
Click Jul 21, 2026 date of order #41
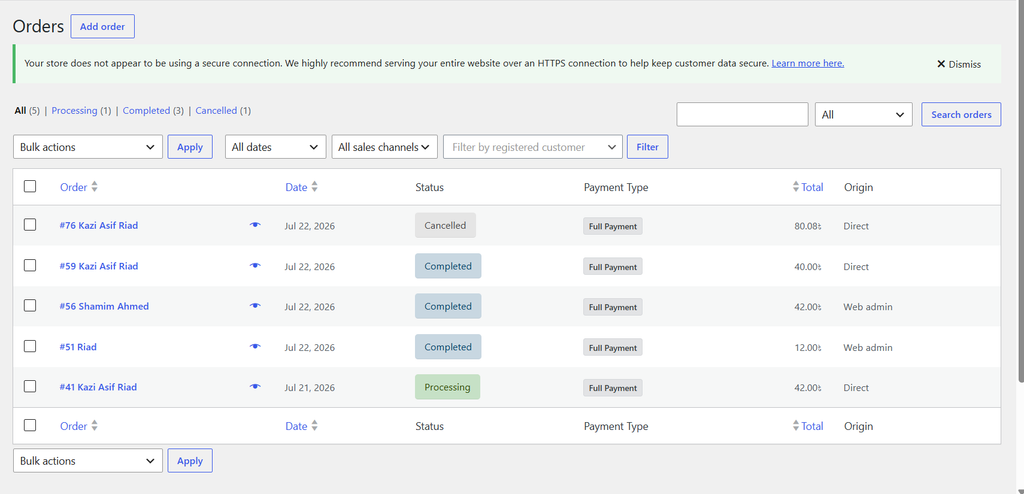tap(310, 387)
